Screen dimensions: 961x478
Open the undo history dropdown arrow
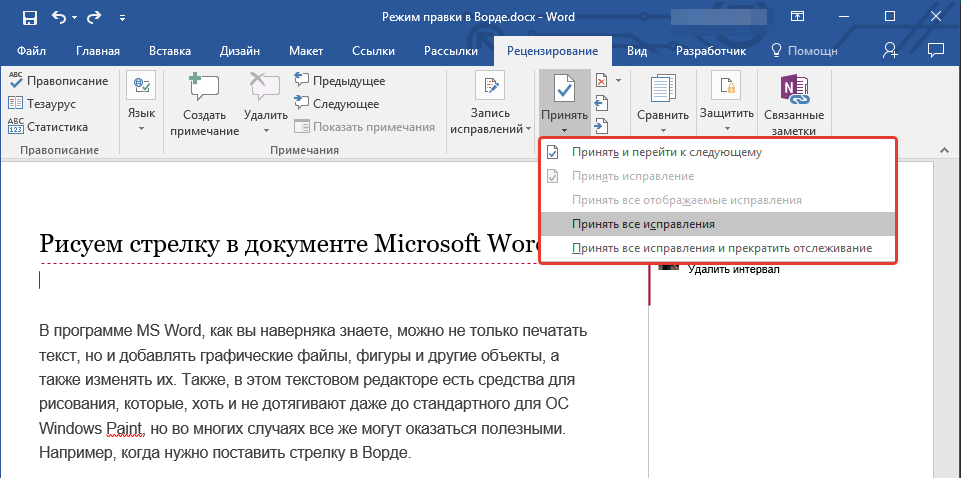tap(74, 18)
